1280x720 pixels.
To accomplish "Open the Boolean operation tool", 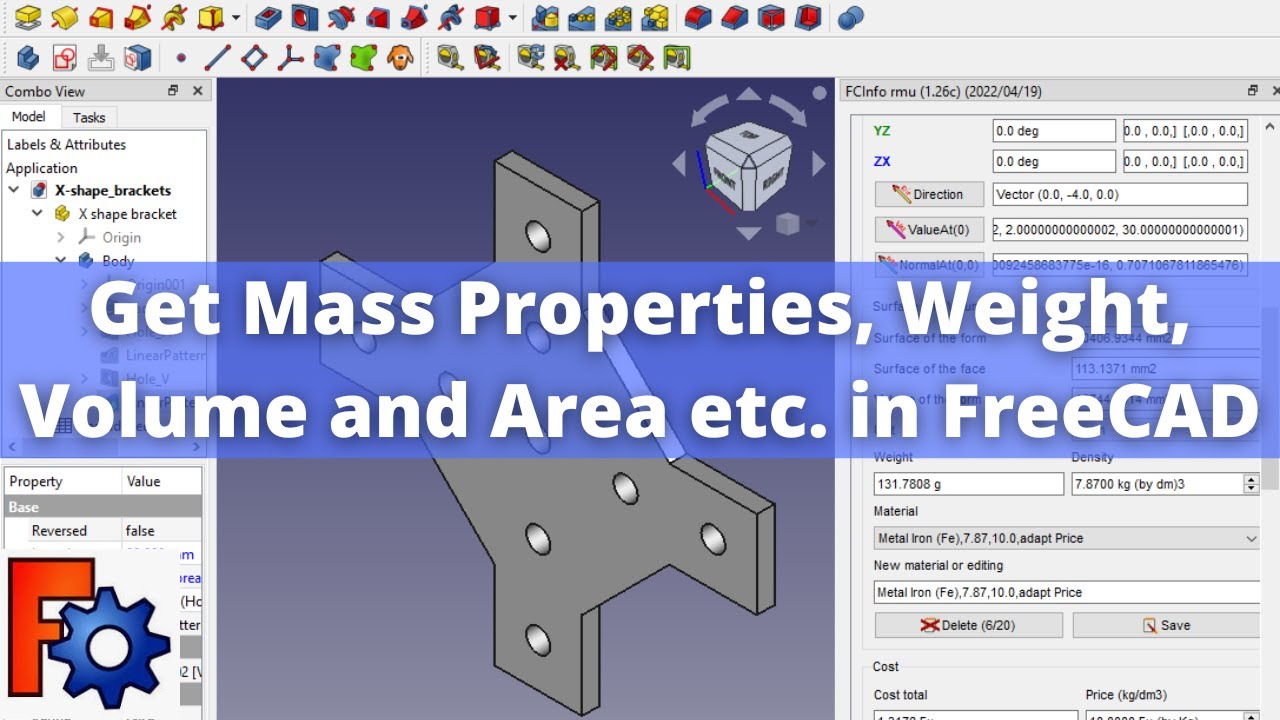I will point(851,17).
